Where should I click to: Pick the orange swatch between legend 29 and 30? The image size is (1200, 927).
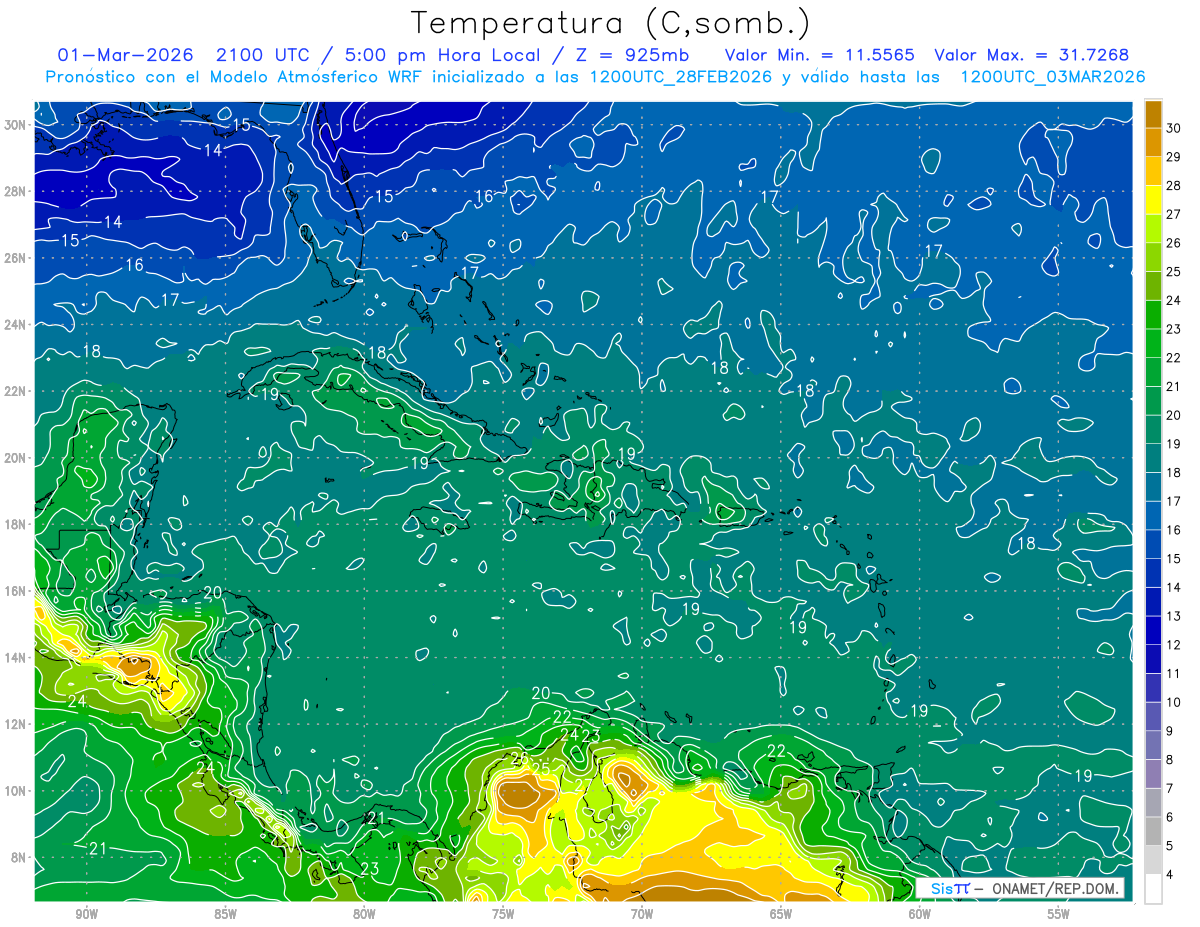tap(1153, 142)
